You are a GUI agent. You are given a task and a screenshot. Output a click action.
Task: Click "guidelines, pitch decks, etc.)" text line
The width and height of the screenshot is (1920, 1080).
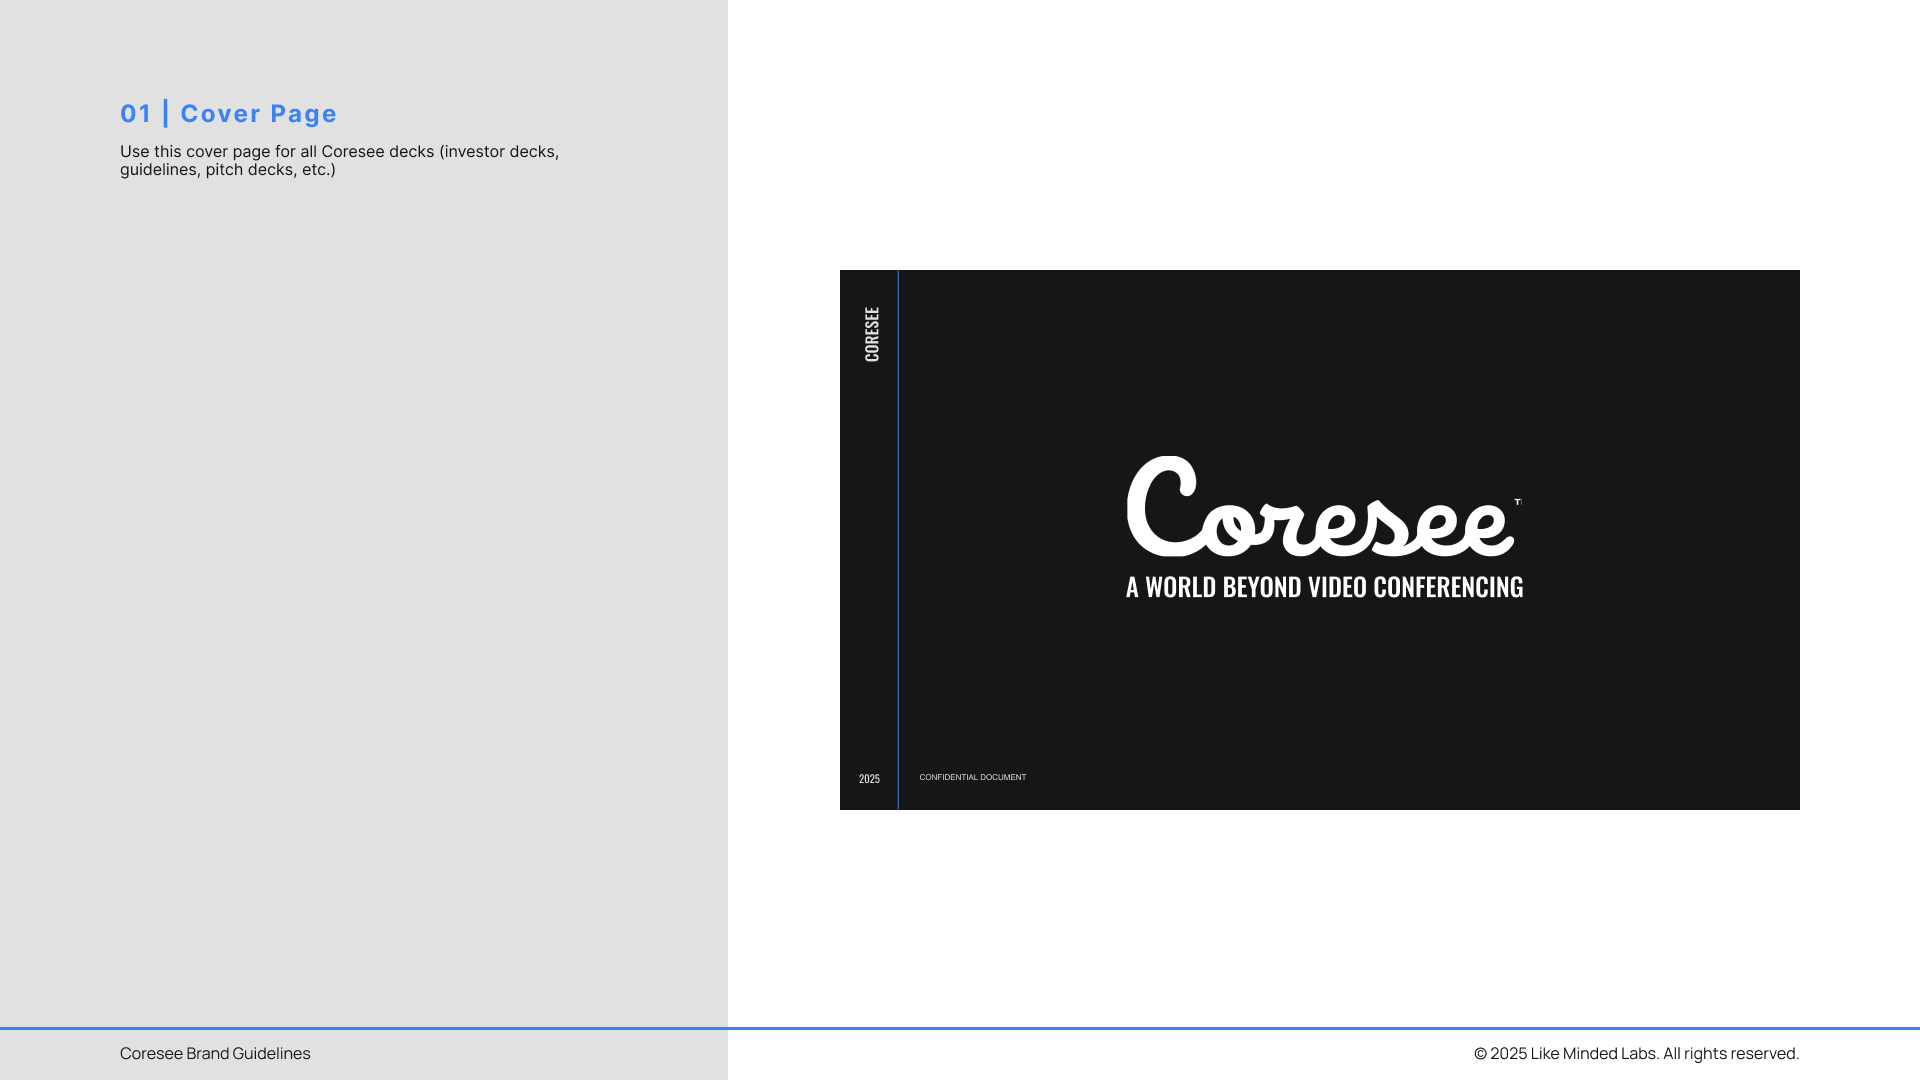coord(228,170)
